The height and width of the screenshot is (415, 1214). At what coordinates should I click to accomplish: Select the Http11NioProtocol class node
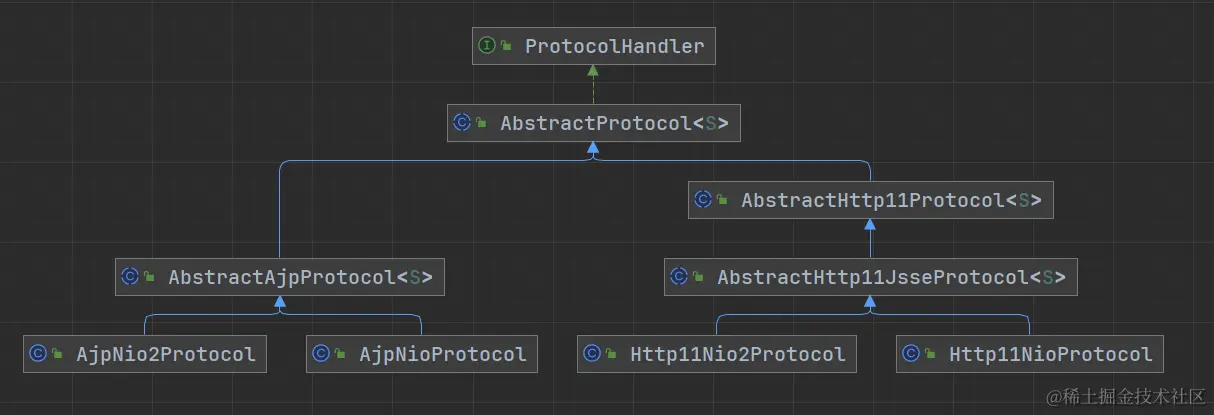point(1030,353)
